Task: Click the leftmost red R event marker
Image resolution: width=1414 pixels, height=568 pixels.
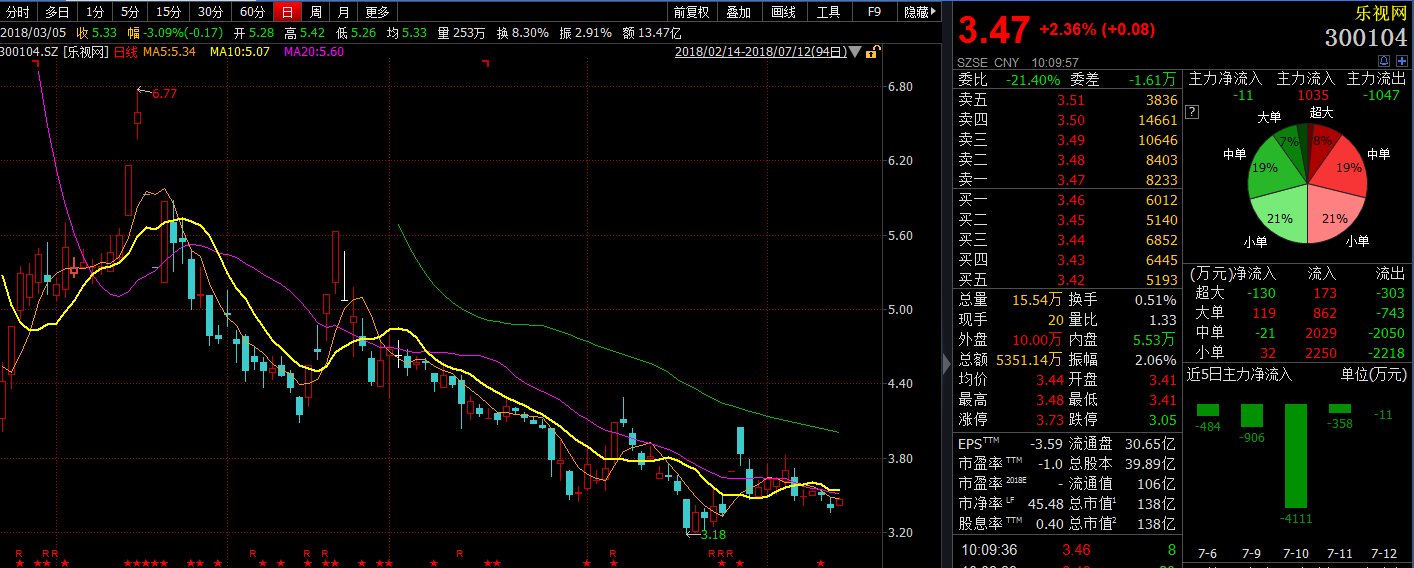Action: pos(18,554)
